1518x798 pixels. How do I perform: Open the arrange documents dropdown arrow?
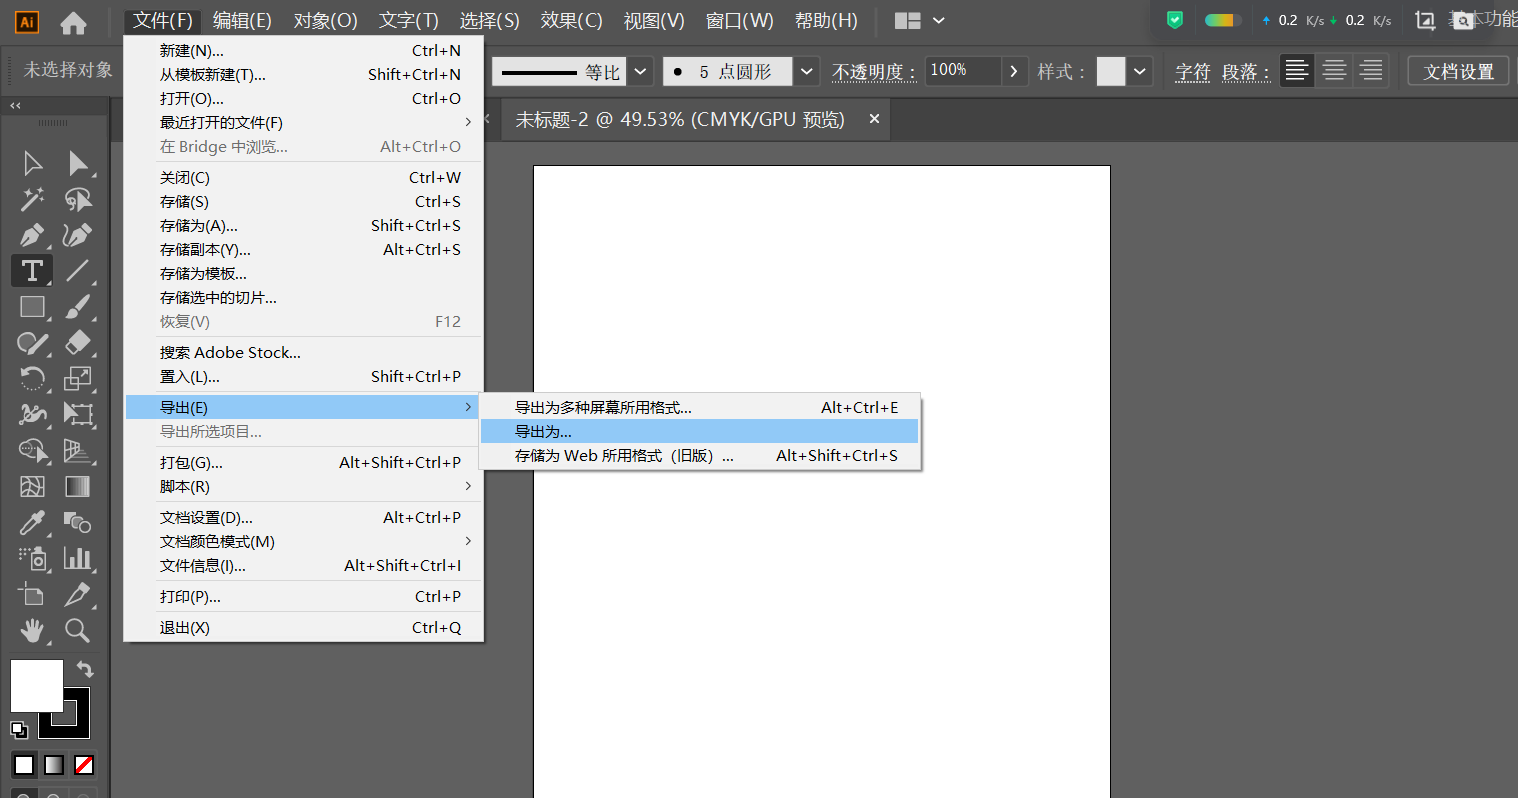pyautogui.click(x=938, y=20)
